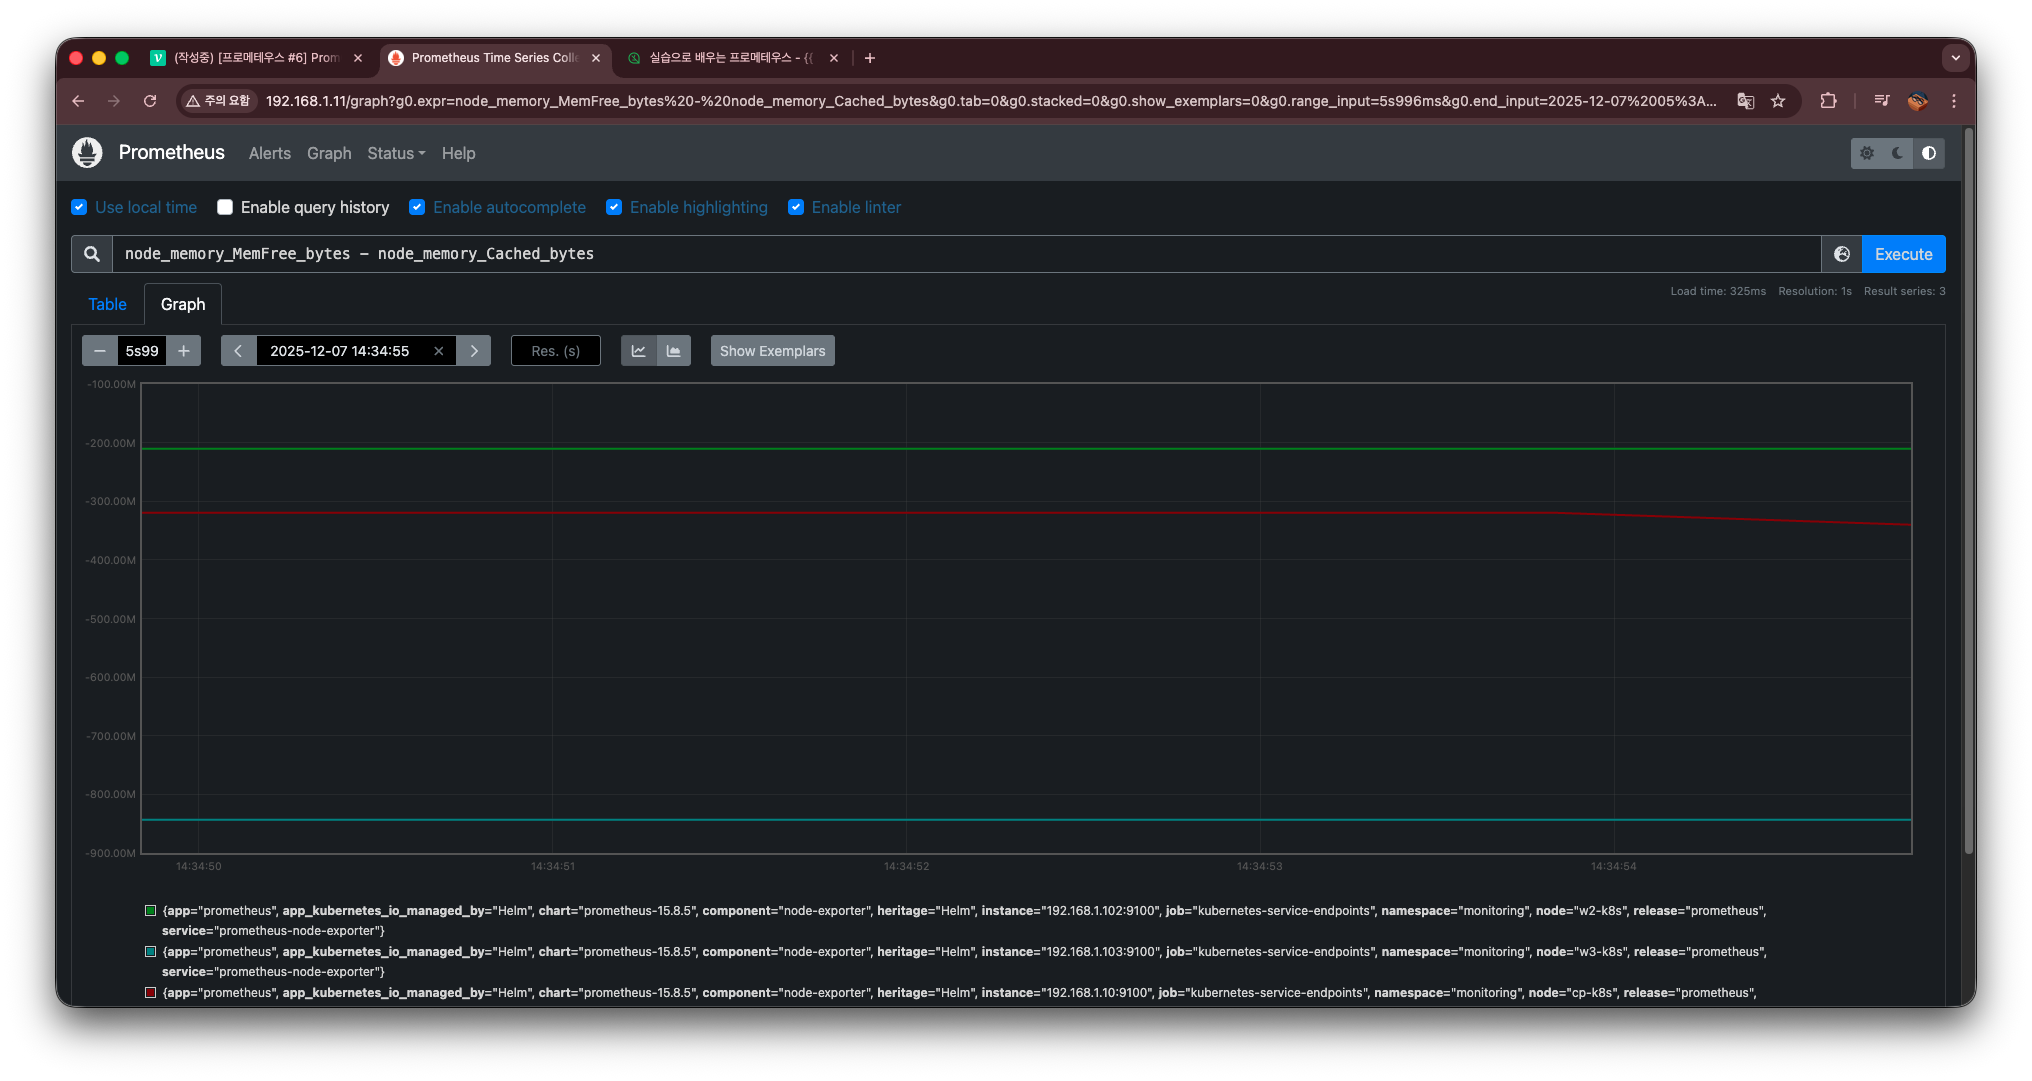Enable query history checkbox
The height and width of the screenshot is (1081, 2032).
tap(225, 207)
